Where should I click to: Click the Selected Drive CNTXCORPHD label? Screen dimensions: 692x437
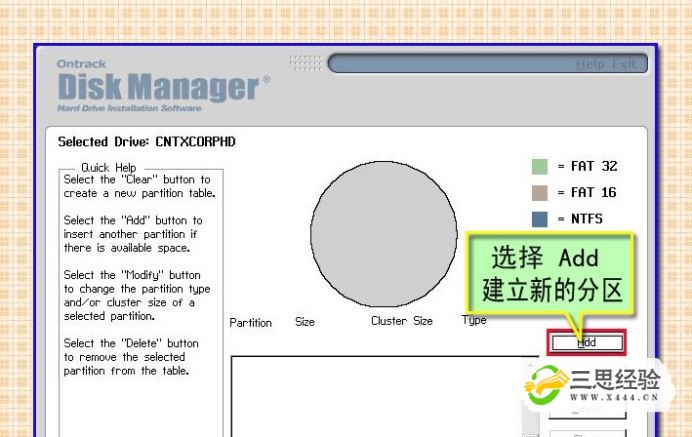click(147, 142)
